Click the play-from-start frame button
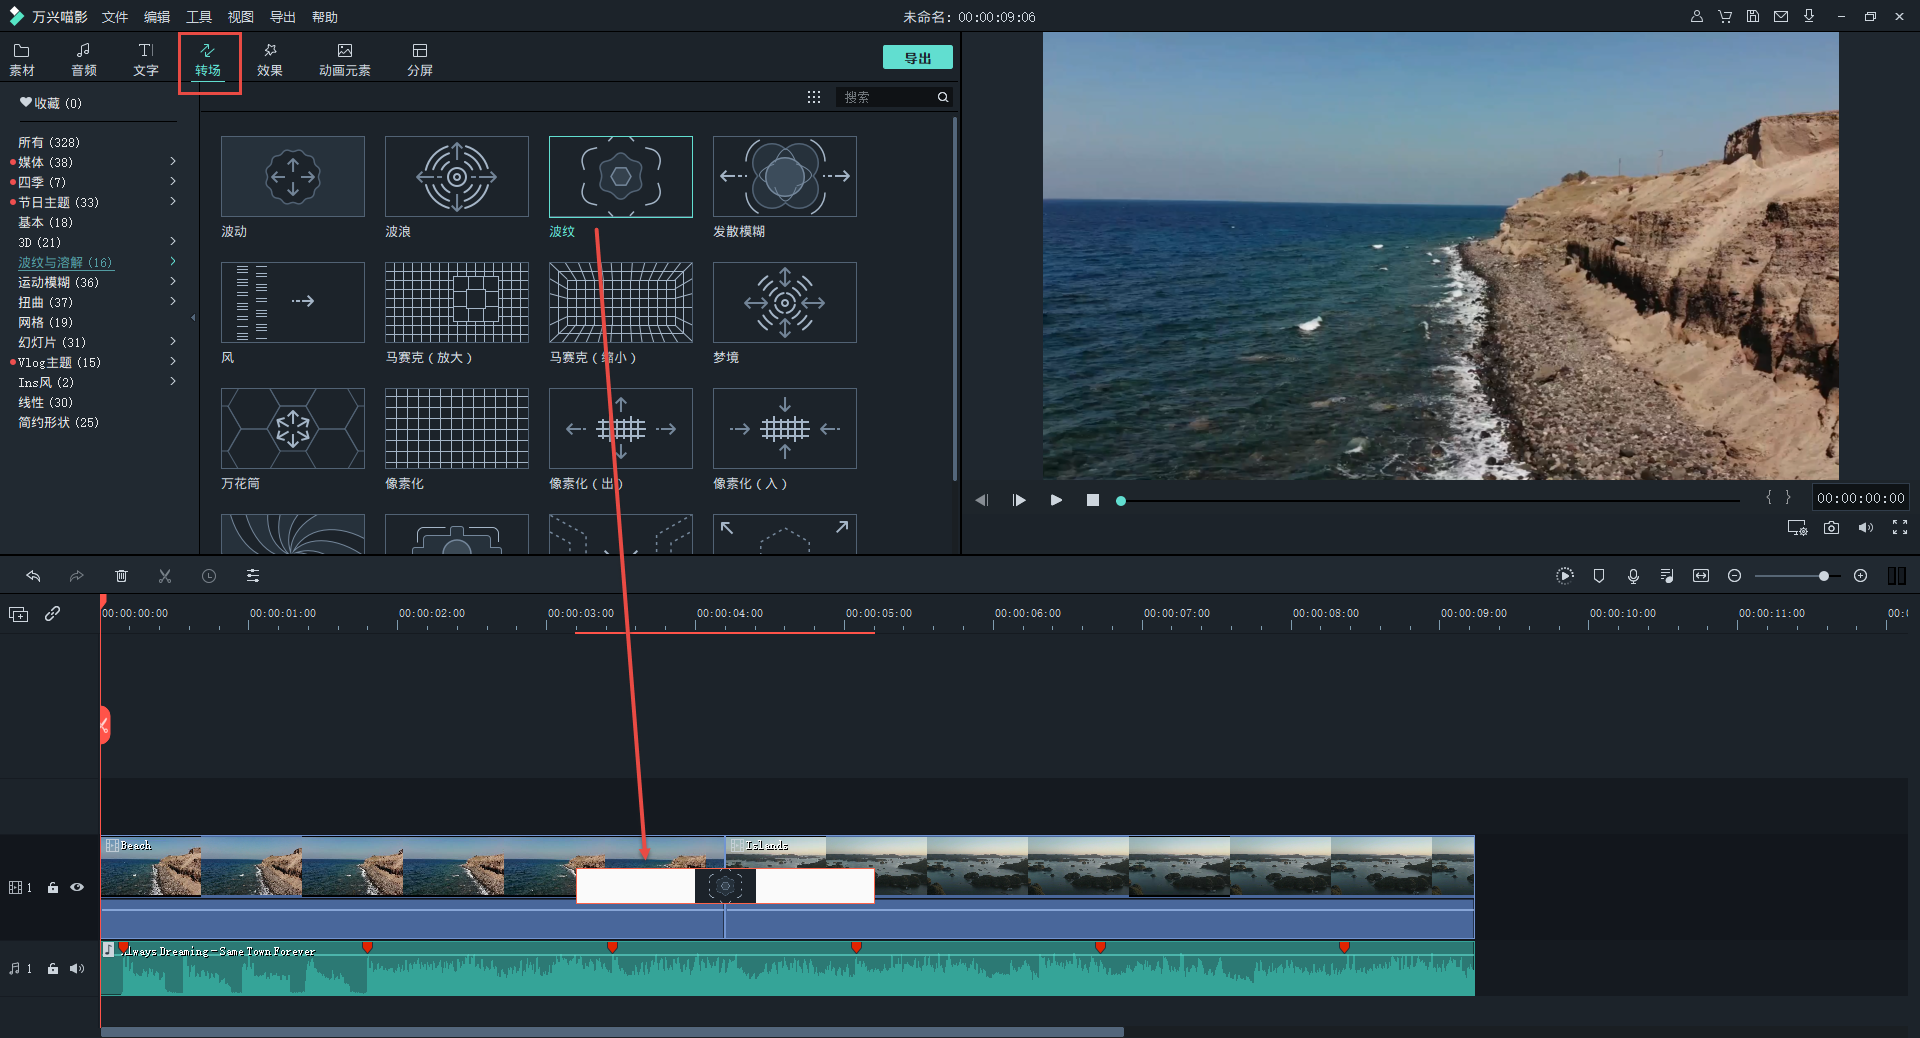Image resolution: width=1920 pixels, height=1038 pixels. (x=1019, y=500)
